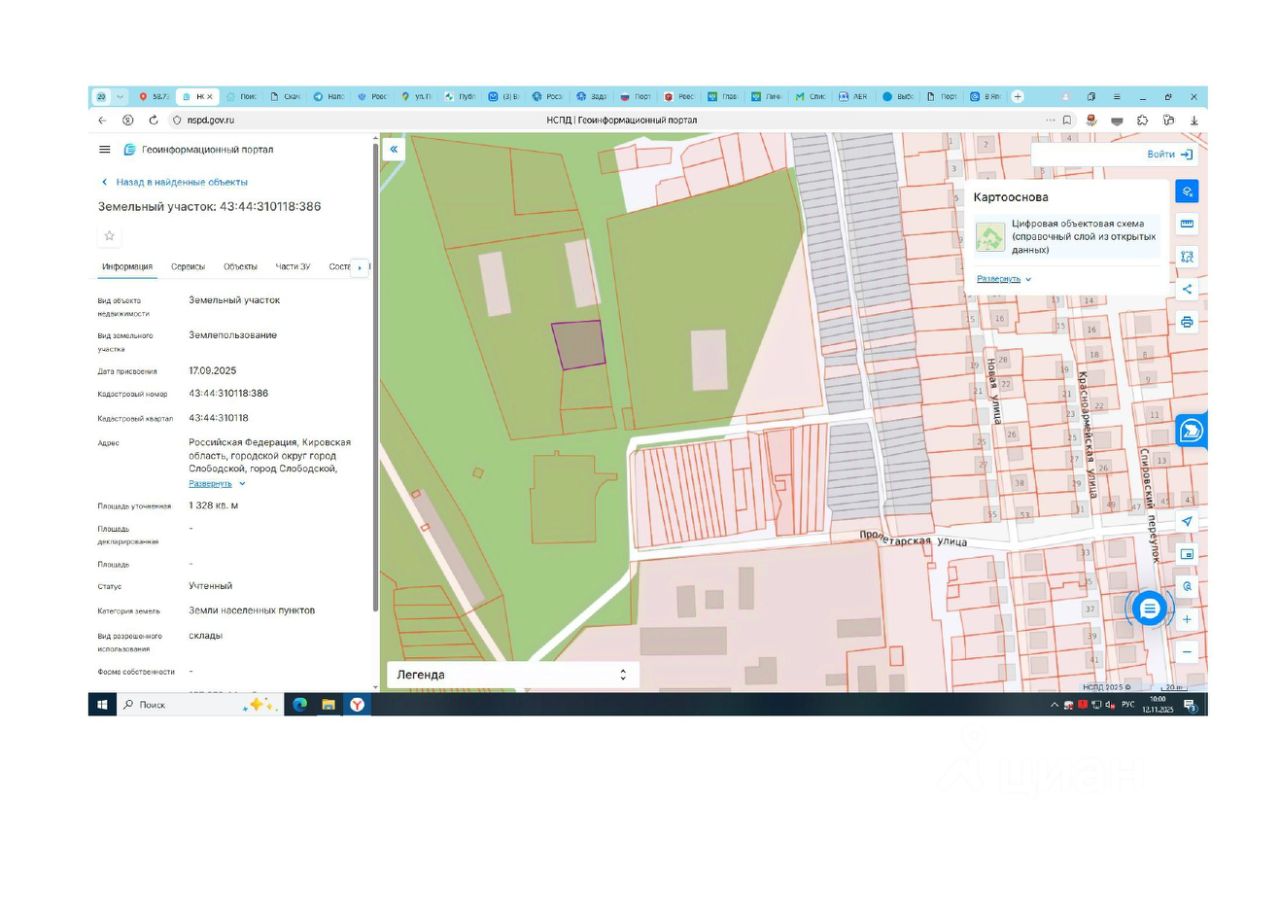Screen dimensions: 1280x905
Task: Add land plot to favorites with star
Action: point(110,236)
